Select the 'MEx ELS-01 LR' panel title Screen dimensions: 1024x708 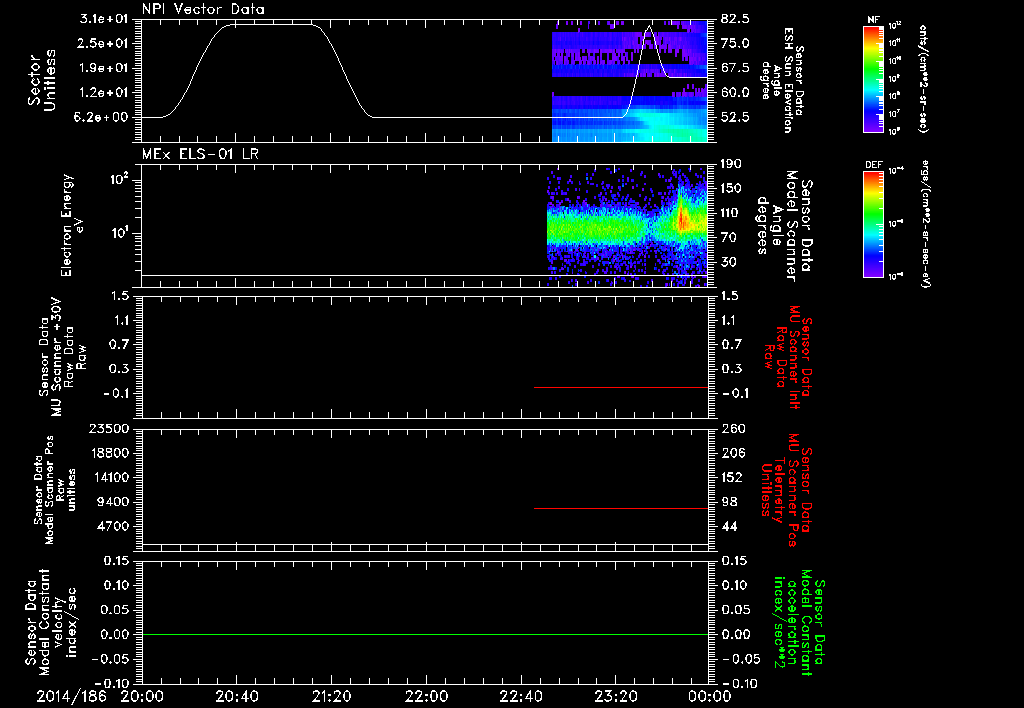point(200,154)
